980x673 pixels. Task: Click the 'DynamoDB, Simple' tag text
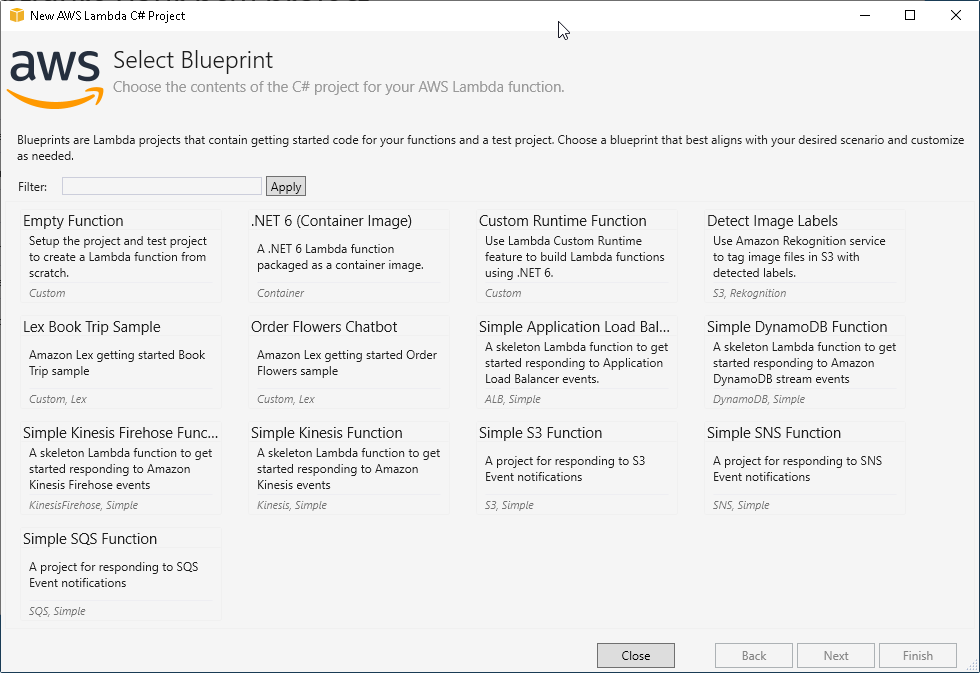759,399
